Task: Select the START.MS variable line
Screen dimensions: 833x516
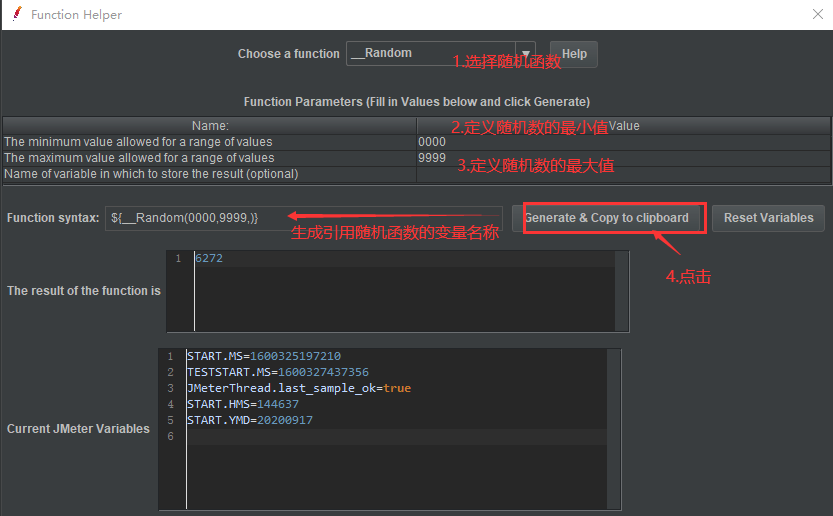Action: point(263,356)
